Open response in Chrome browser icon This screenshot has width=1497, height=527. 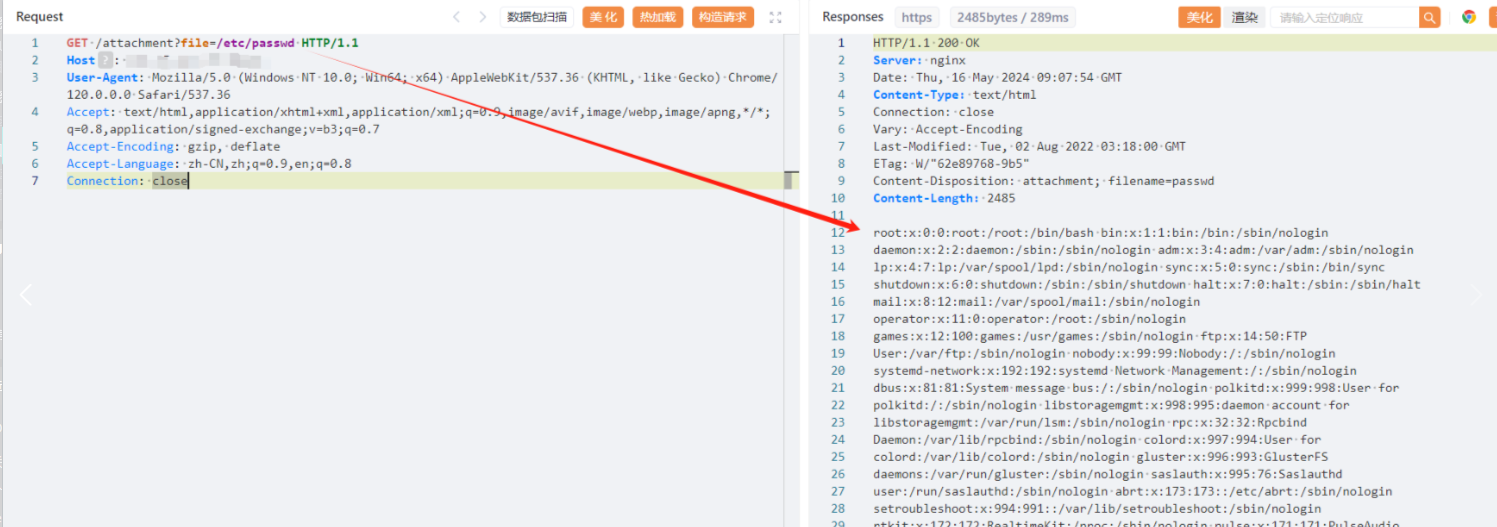coord(1469,17)
